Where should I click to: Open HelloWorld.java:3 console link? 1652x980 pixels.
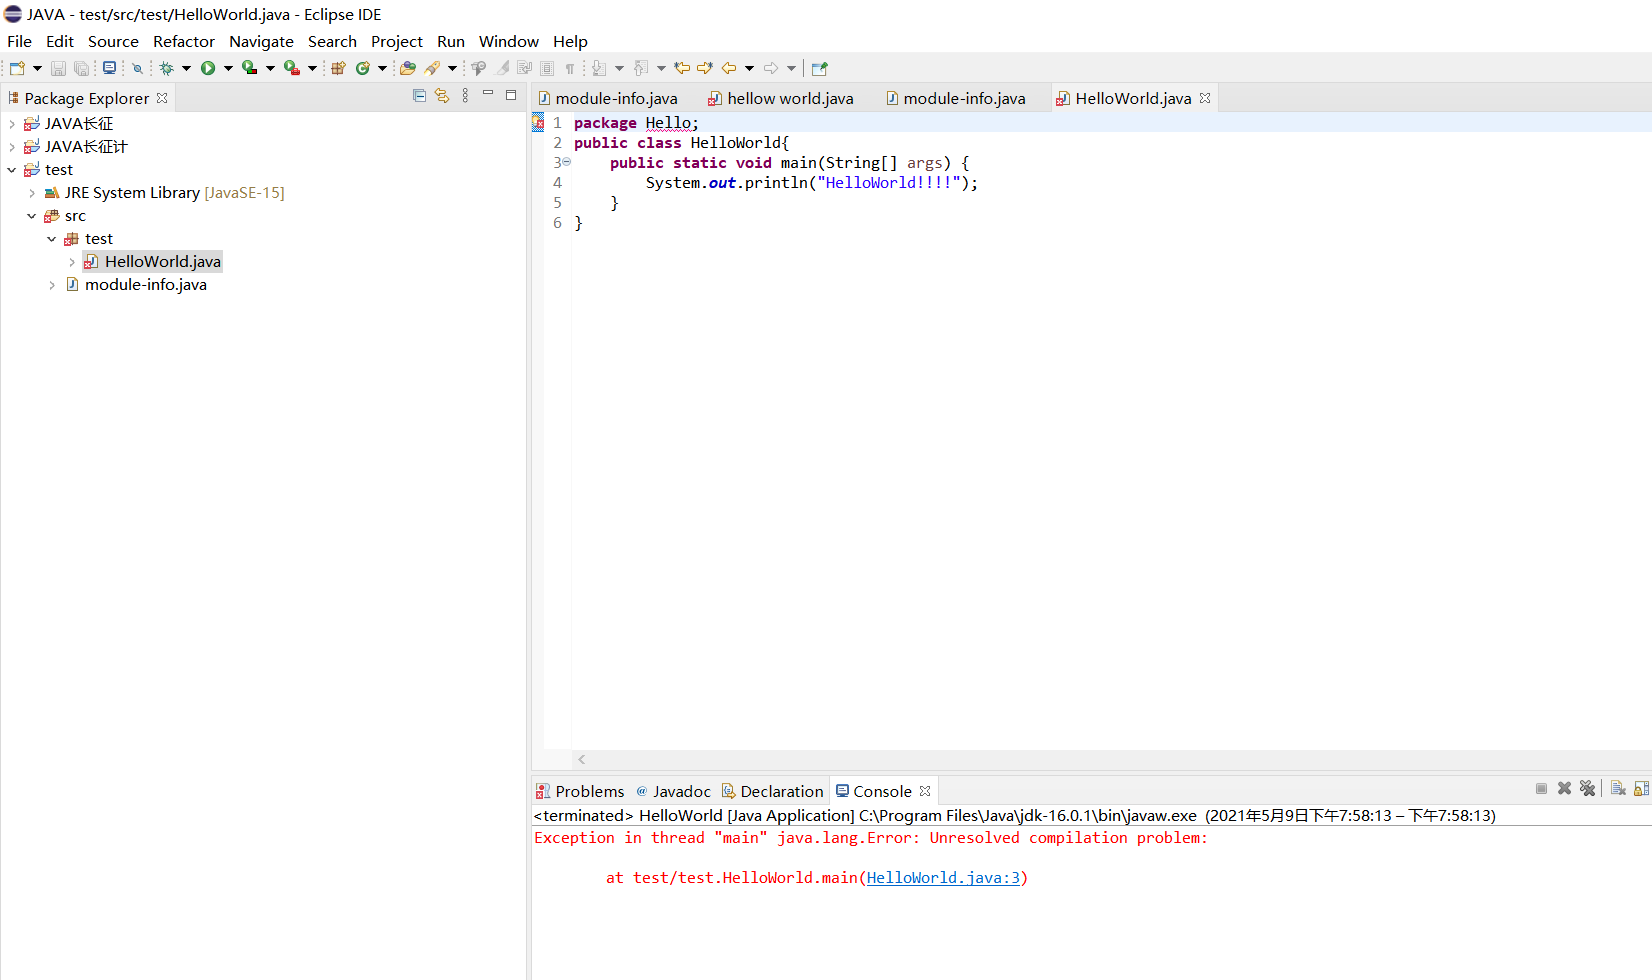point(943,877)
